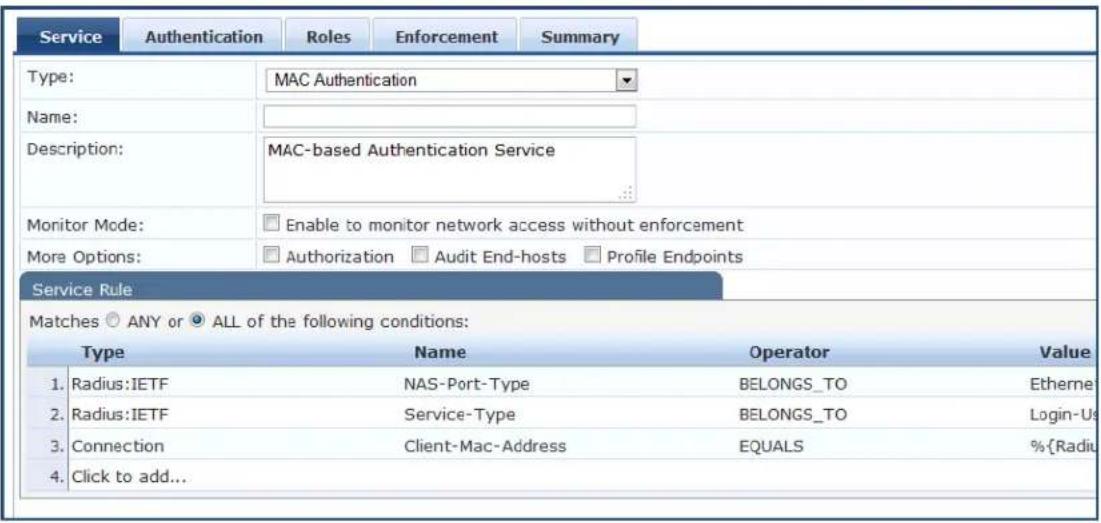This screenshot has width=1101, height=523.
Task: Click the Type column header
Action: click(x=103, y=352)
